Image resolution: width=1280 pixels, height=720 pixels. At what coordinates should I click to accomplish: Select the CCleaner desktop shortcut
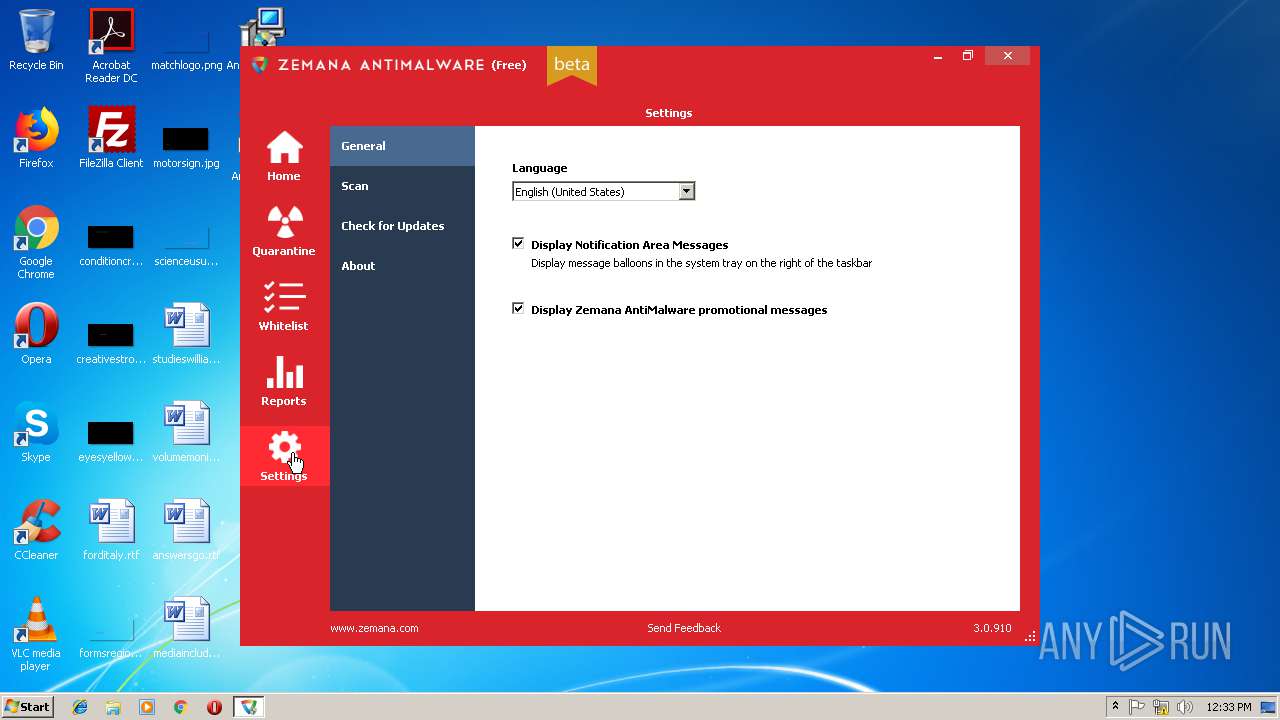36,530
